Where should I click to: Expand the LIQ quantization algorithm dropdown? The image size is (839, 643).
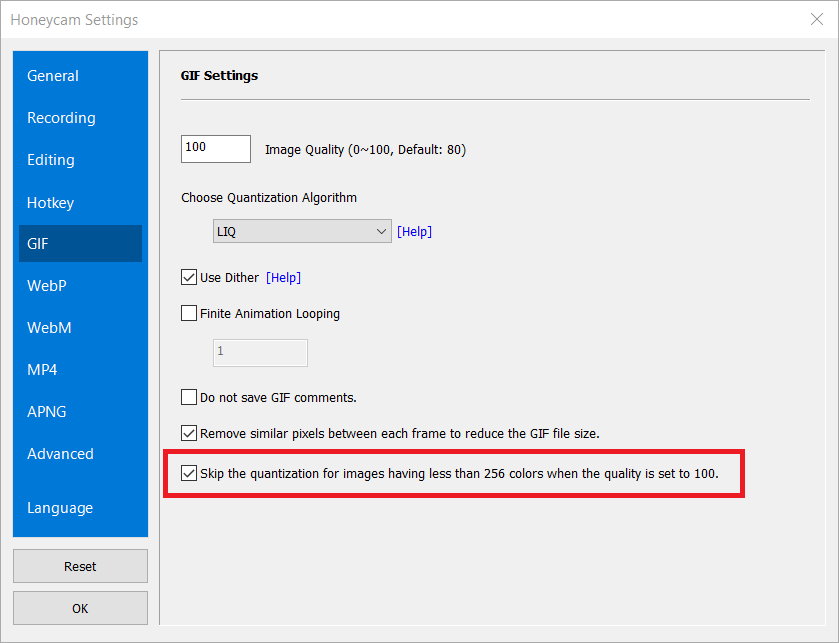302,232
